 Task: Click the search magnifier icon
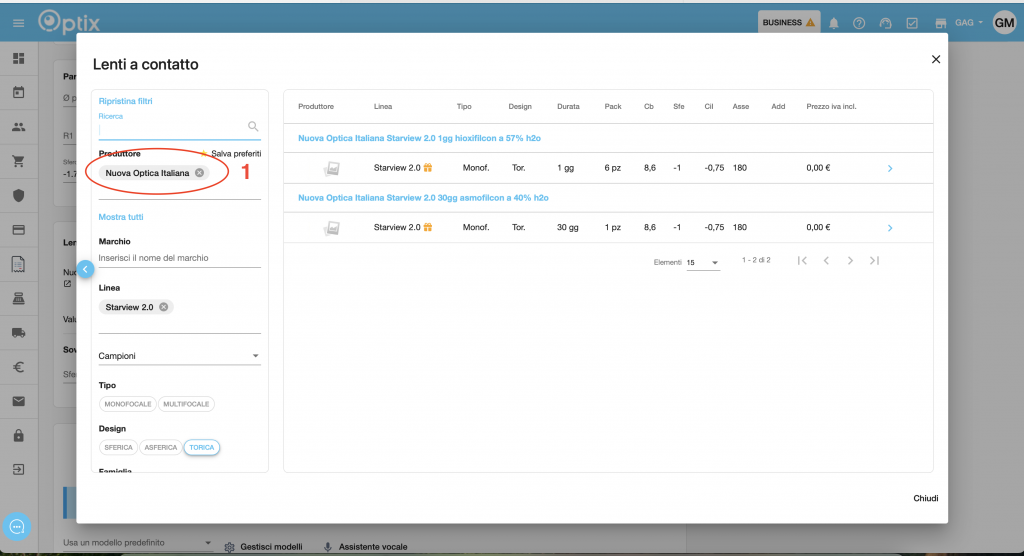(x=253, y=126)
